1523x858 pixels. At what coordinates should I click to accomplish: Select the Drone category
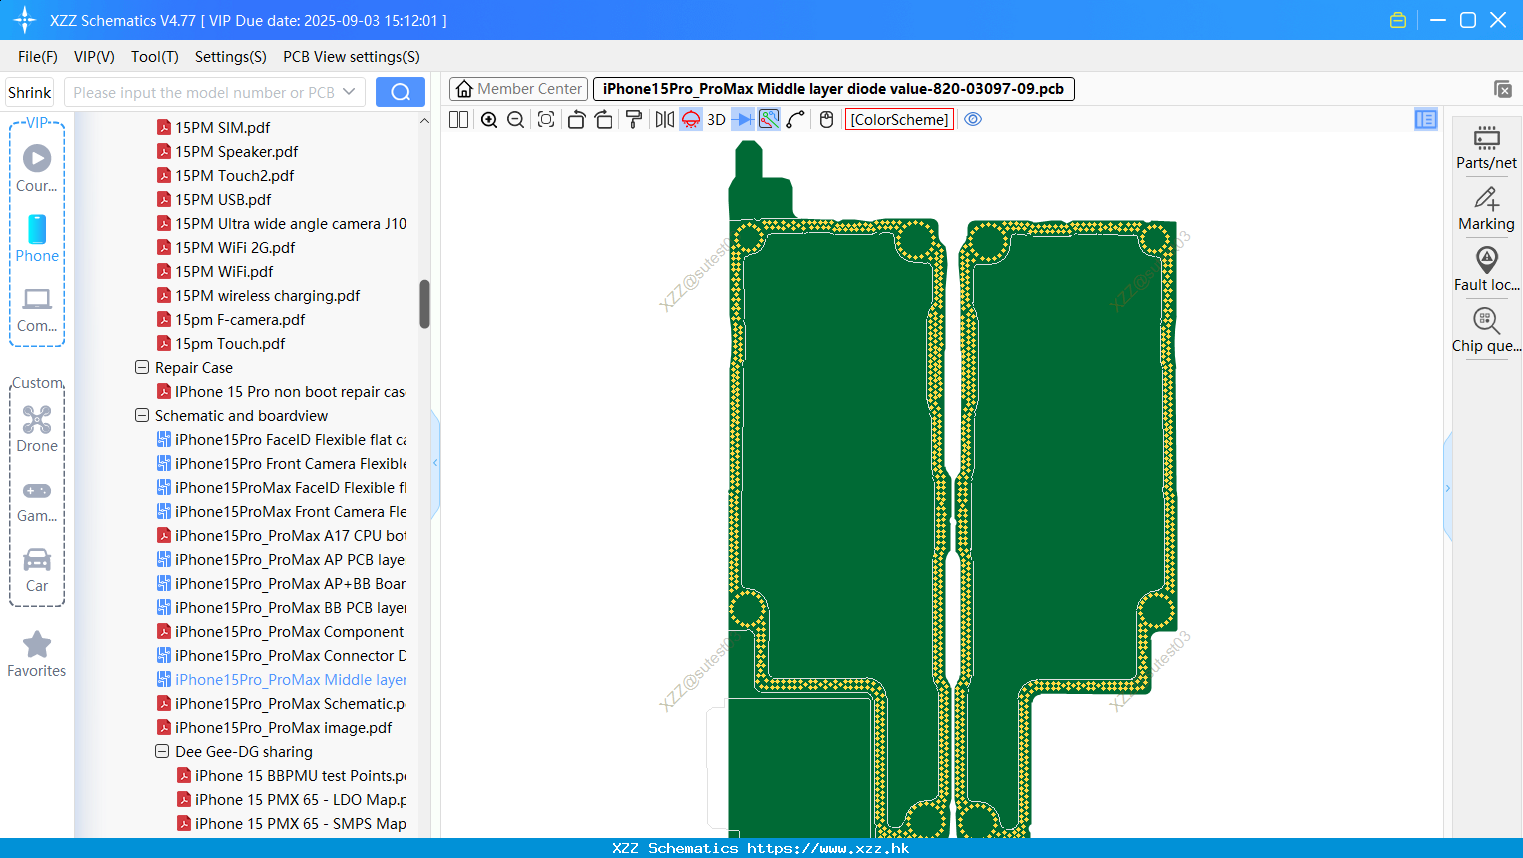tap(37, 429)
